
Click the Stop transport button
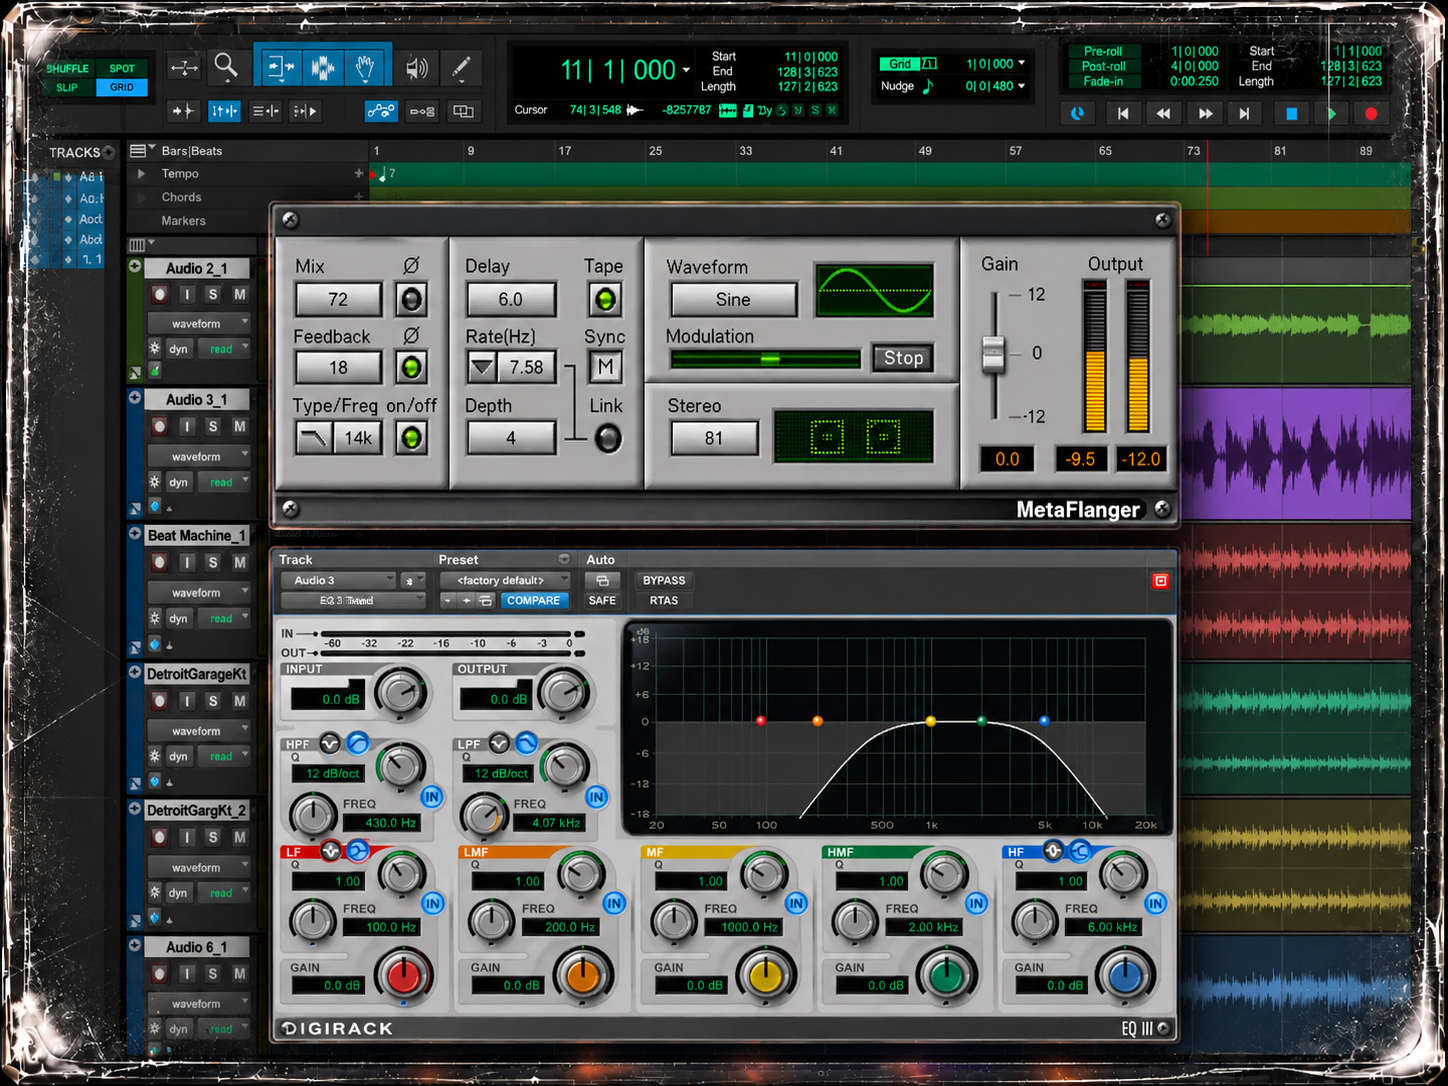pos(1291,113)
